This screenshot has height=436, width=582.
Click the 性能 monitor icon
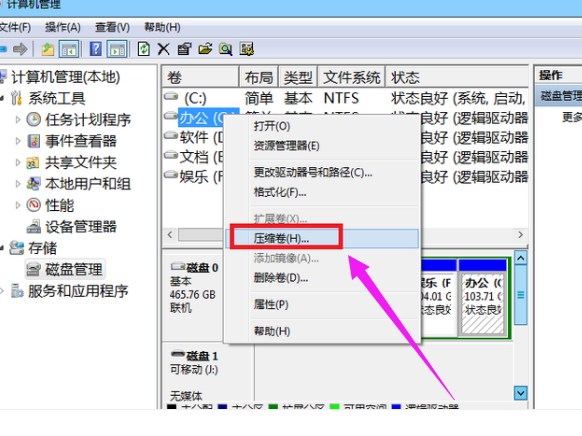tap(33, 205)
